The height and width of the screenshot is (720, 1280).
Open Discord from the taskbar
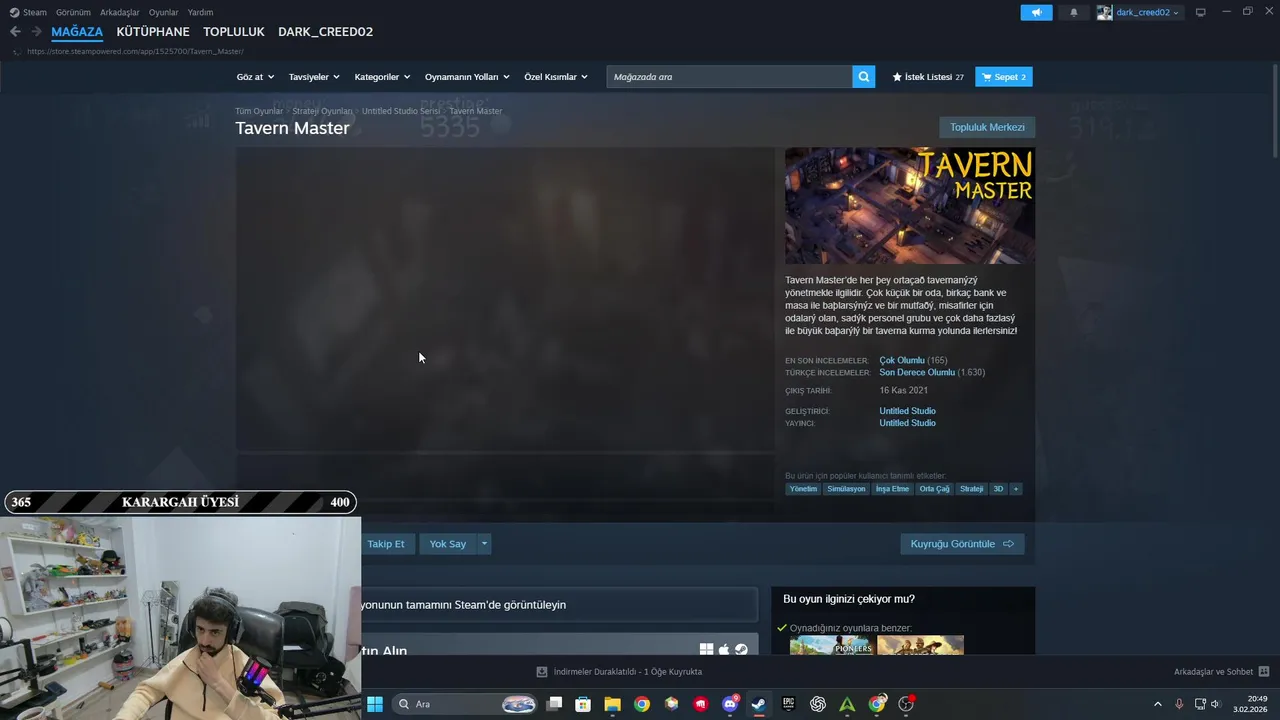click(730, 704)
